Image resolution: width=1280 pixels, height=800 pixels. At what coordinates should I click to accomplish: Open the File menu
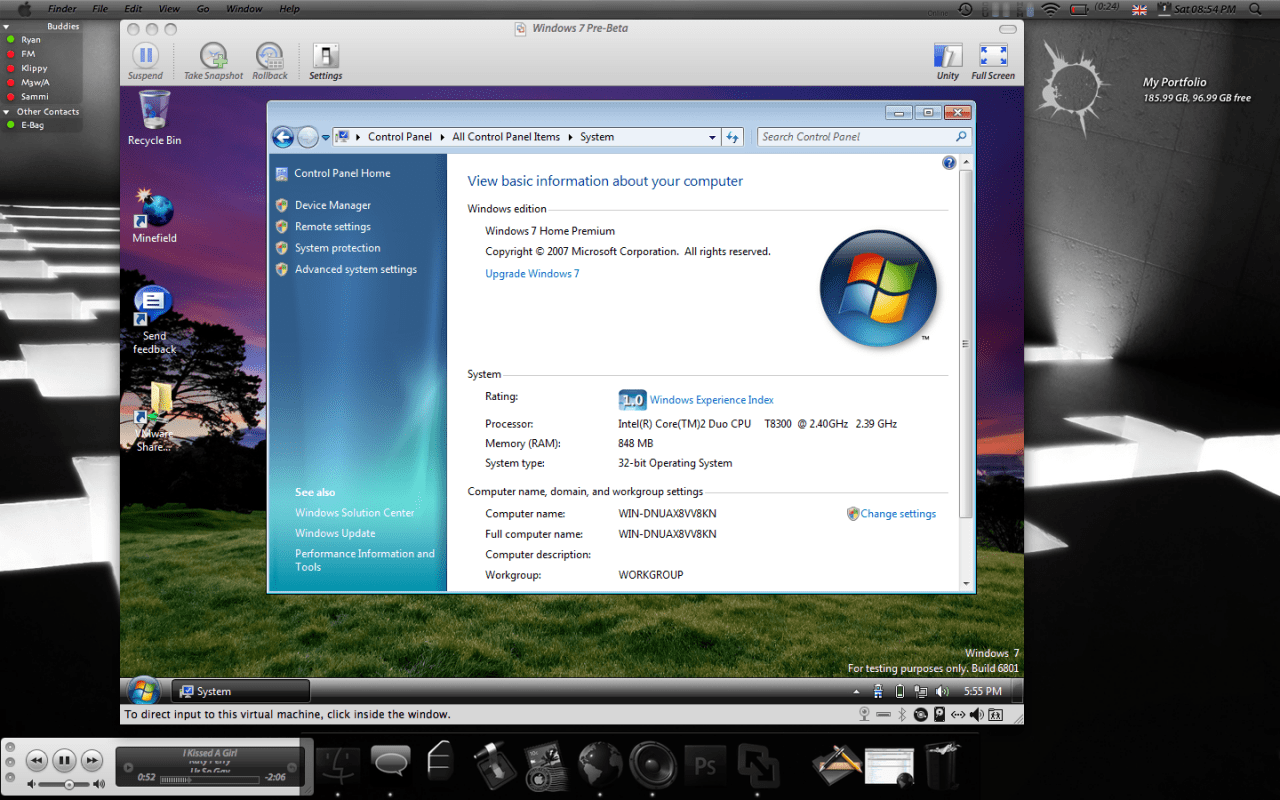coord(100,9)
